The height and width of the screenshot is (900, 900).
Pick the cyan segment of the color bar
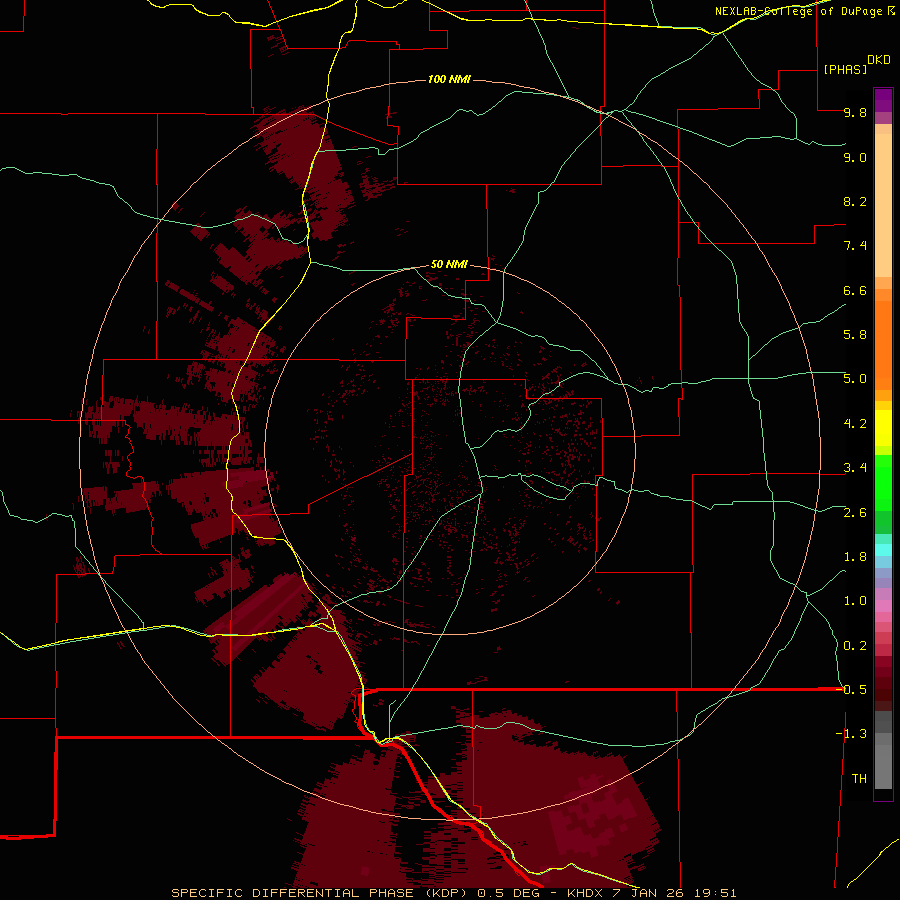[x=883, y=550]
